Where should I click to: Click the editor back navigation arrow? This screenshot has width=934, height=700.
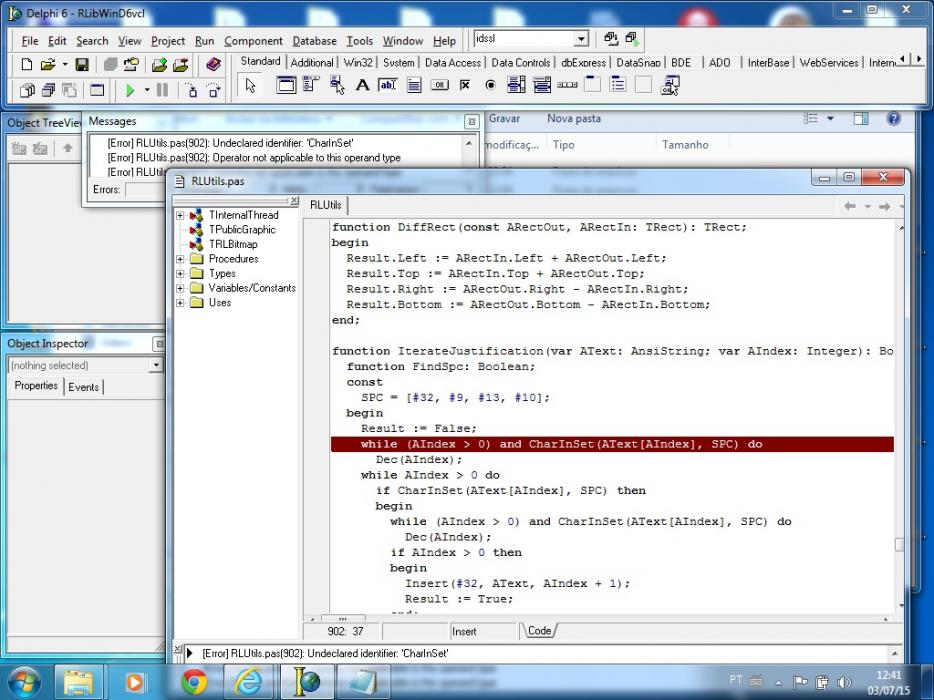coord(850,206)
